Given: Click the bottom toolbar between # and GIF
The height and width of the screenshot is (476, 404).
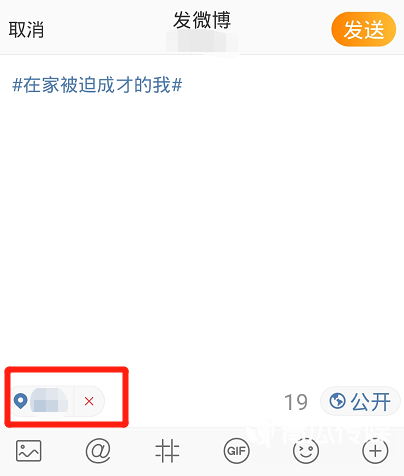Looking at the screenshot, I should click(x=202, y=451).
